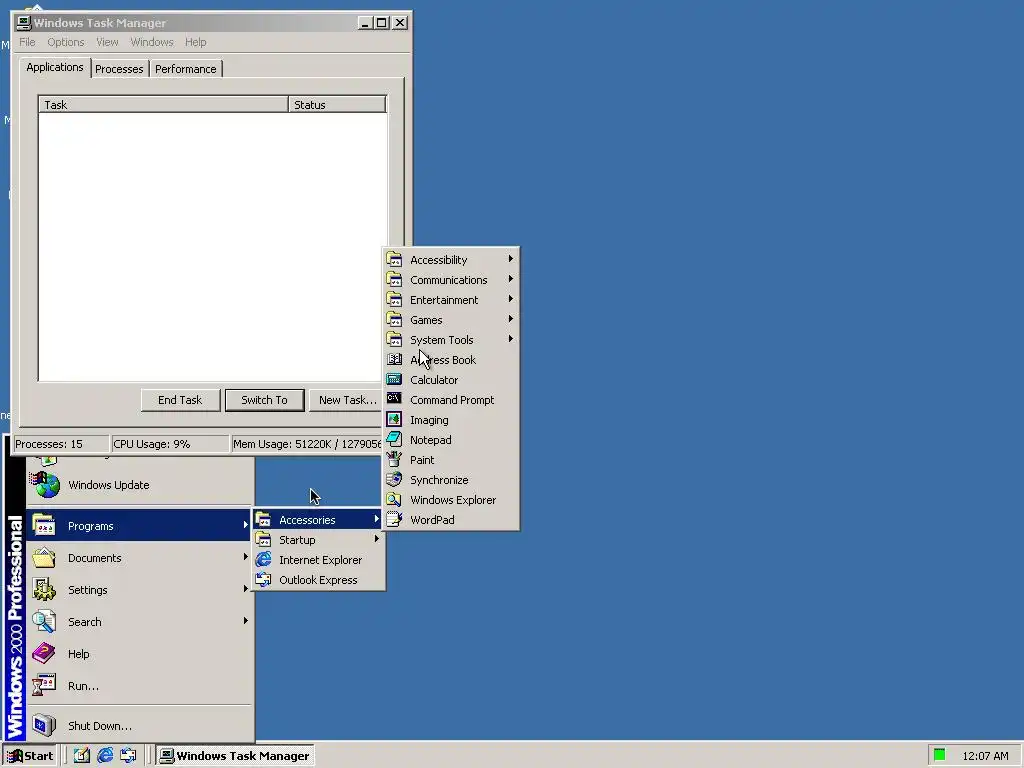Sort by the Status column header
This screenshot has height=768, width=1024.
(337, 104)
